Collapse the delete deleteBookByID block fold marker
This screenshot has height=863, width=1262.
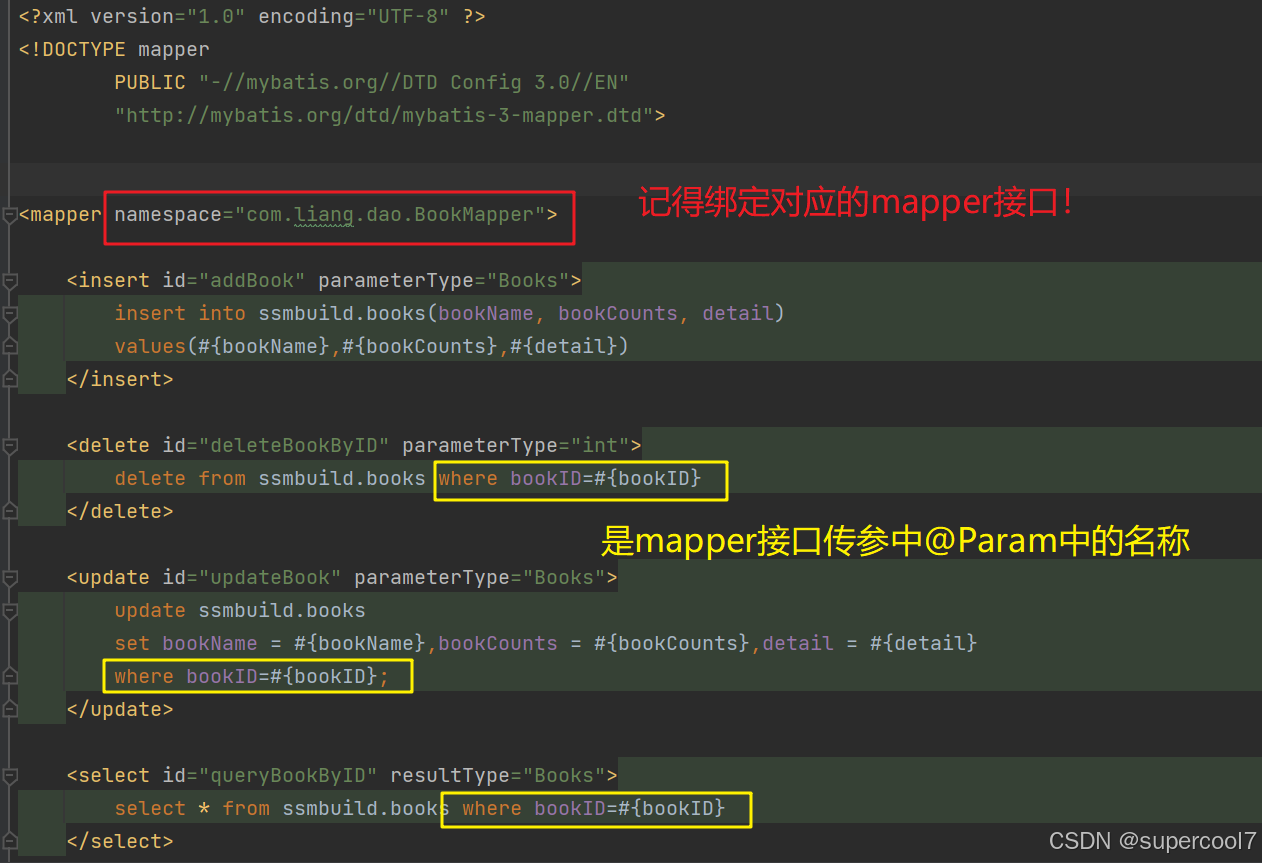coord(9,445)
